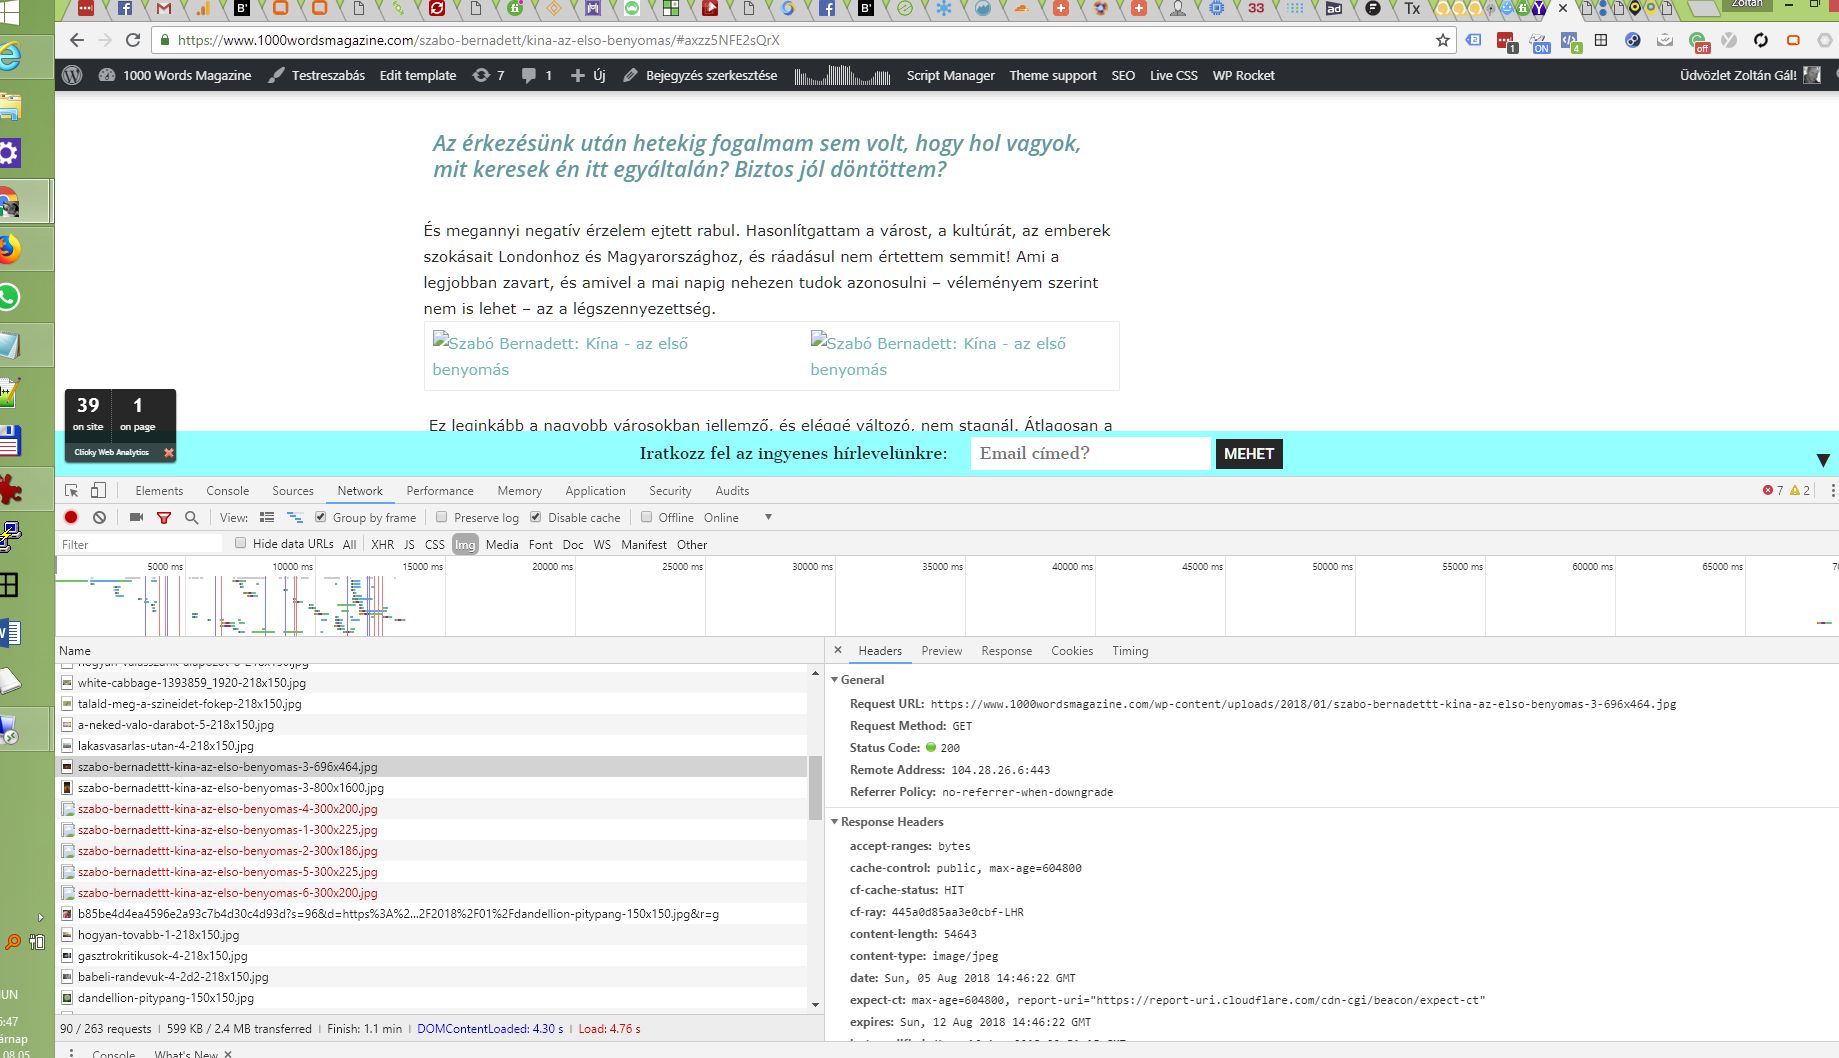This screenshot has height=1058, width=1839.
Task: Open Word from the taskbar
Action: 9,633
